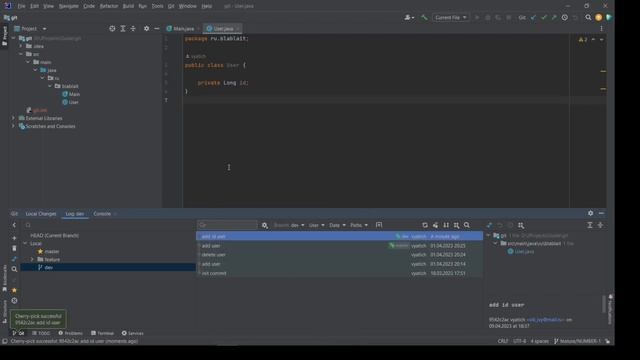Open the Git menu in menu bar
Screen dimensions: 640x360
point(171,6)
